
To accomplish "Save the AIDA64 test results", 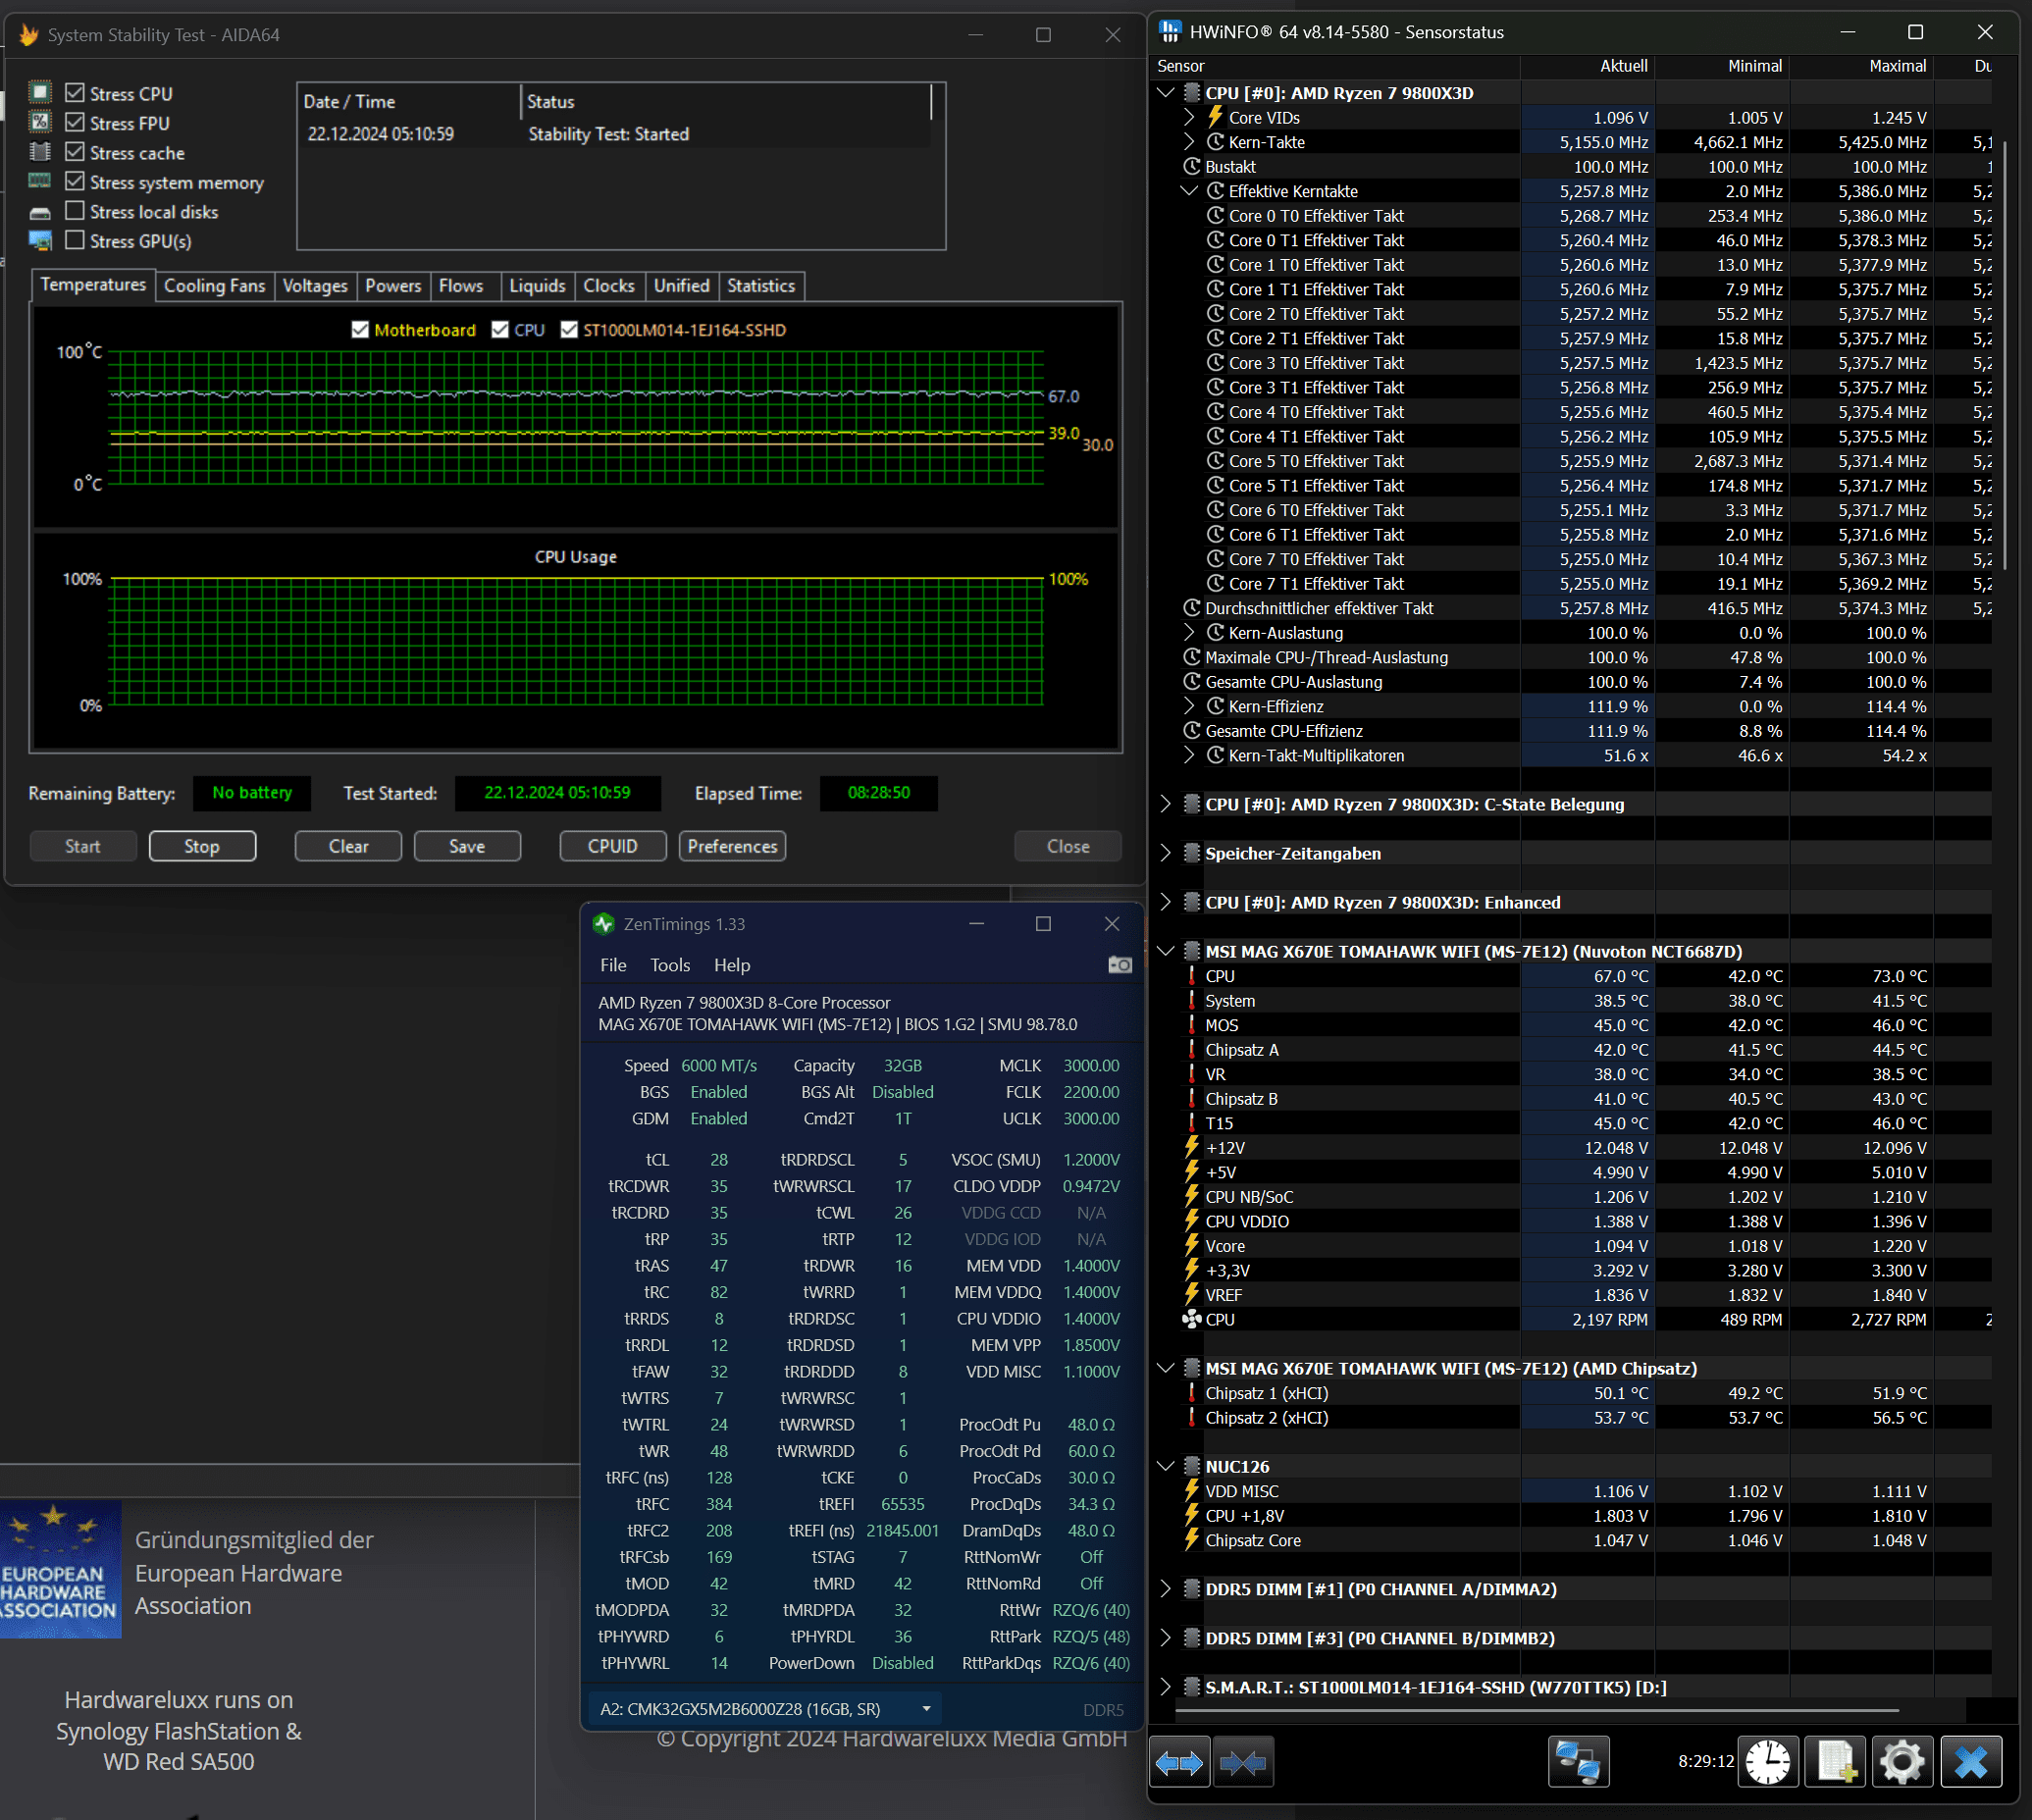I will (467, 846).
